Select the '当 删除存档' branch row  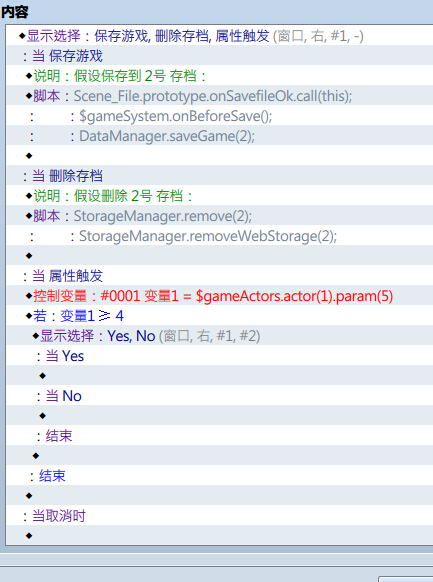click(220, 176)
